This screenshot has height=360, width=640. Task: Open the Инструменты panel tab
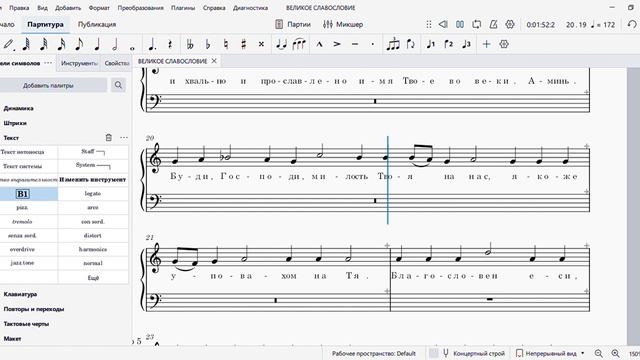coord(79,63)
